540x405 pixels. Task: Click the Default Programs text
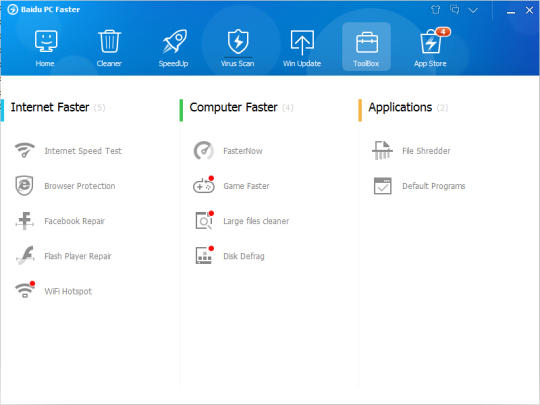pos(434,186)
